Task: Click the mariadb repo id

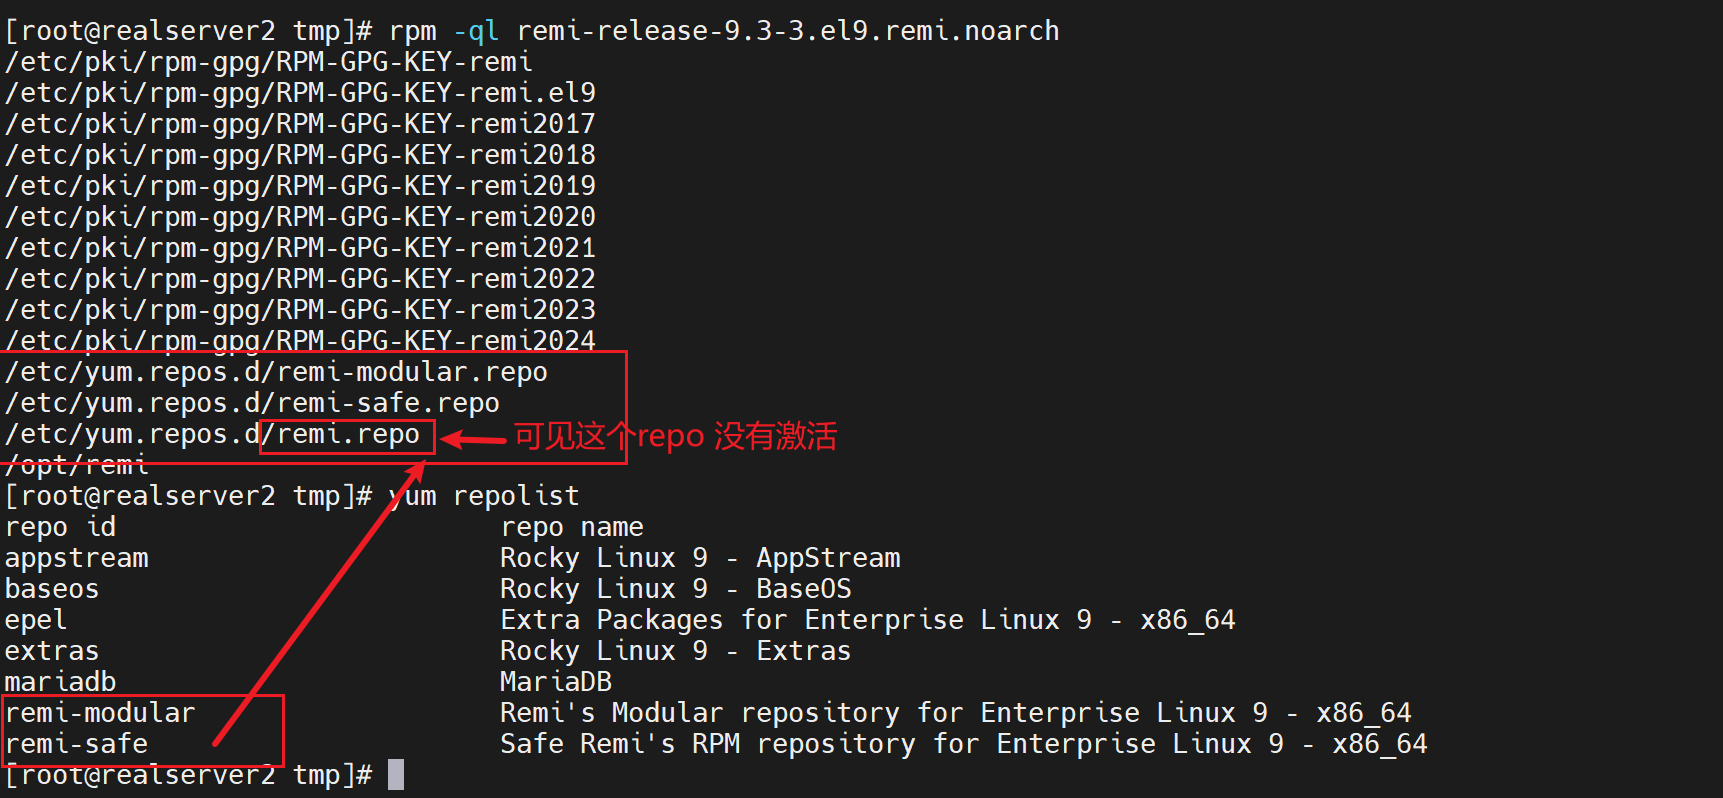Action: point(60,682)
